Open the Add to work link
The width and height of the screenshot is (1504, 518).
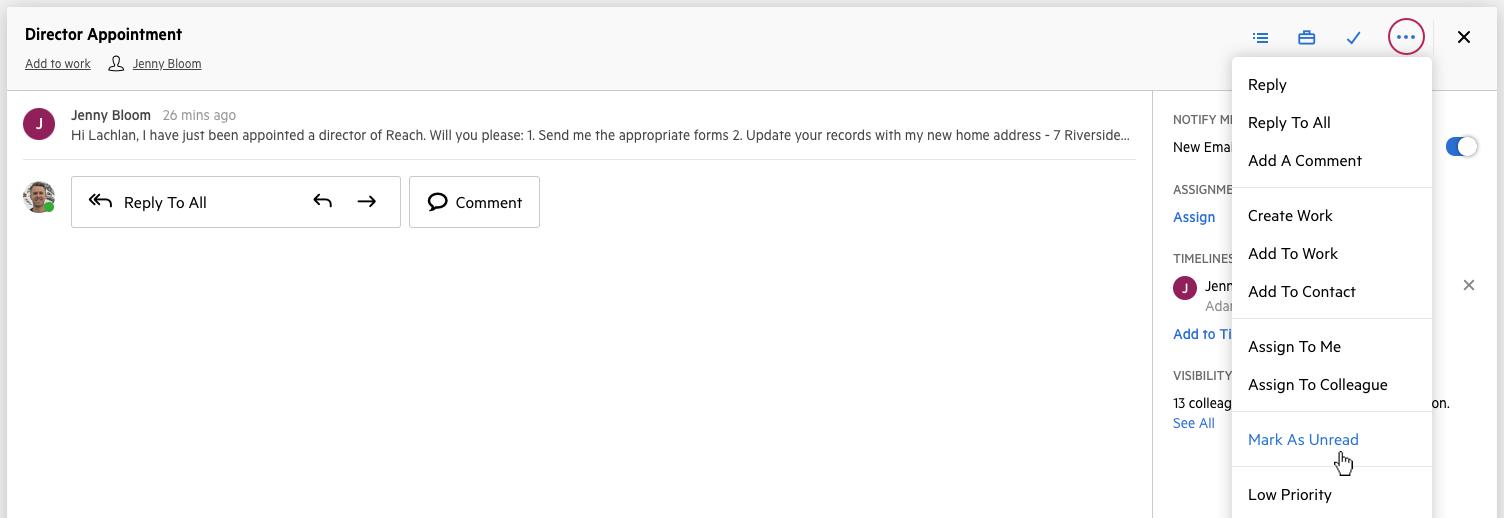(58, 64)
